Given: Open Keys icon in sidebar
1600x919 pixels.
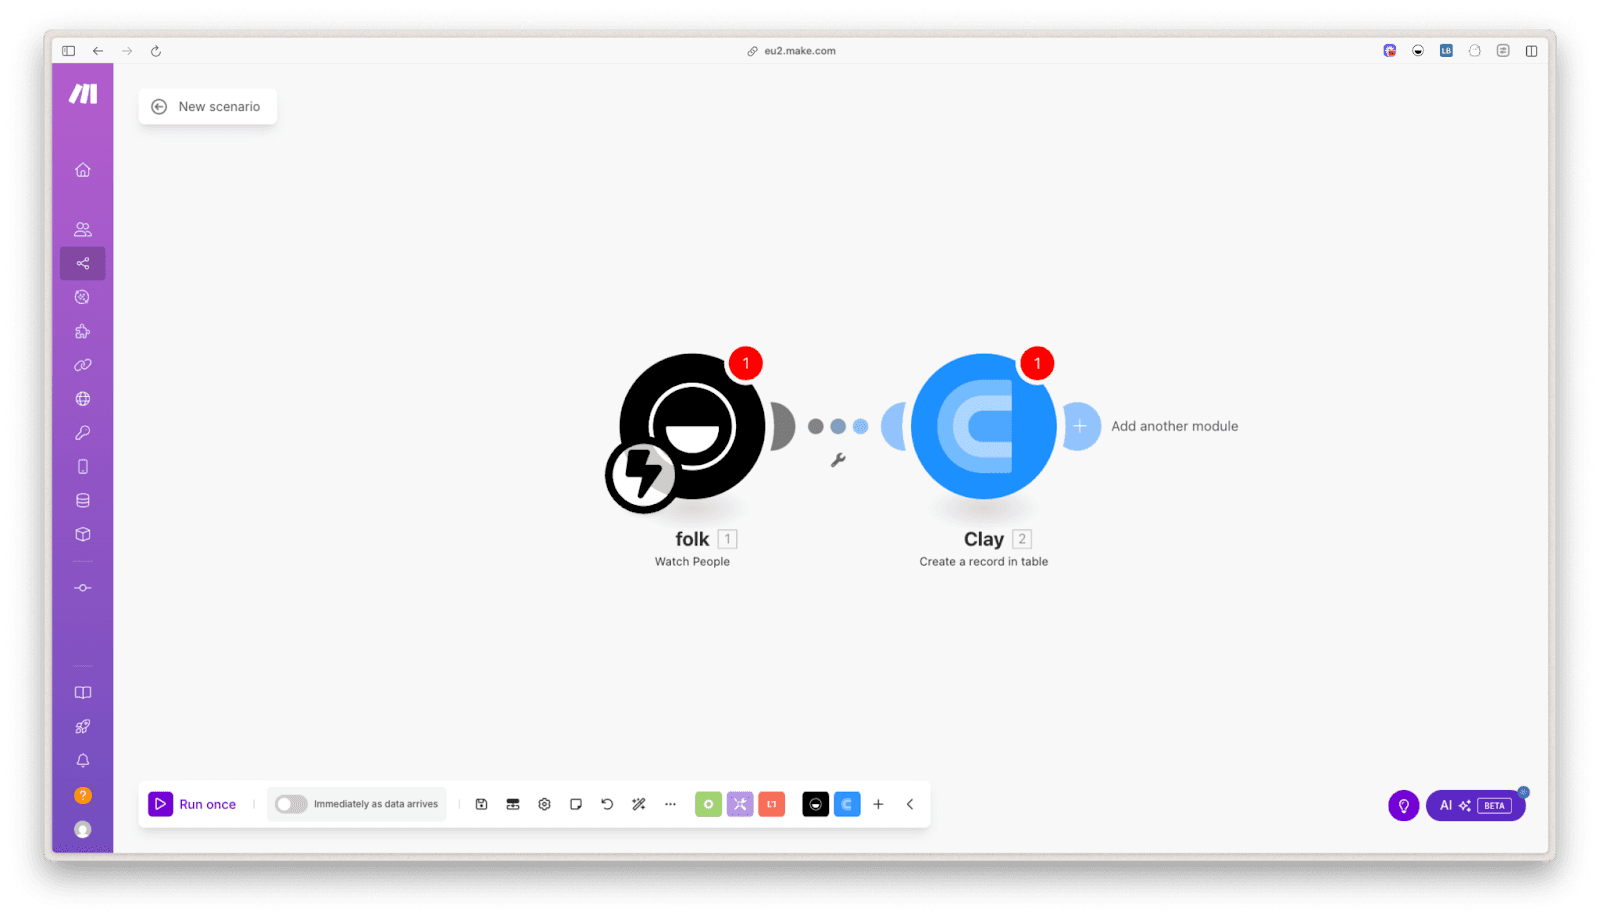Looking at the screenshot, I should (83, 433).
